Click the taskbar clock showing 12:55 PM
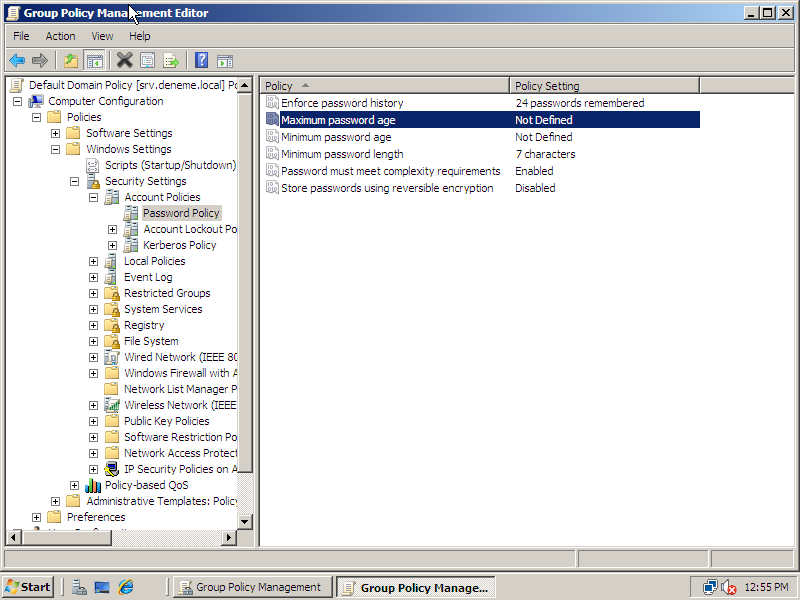Screen dimensions: 800x600 pyautogui.click(x=766, y=587)
